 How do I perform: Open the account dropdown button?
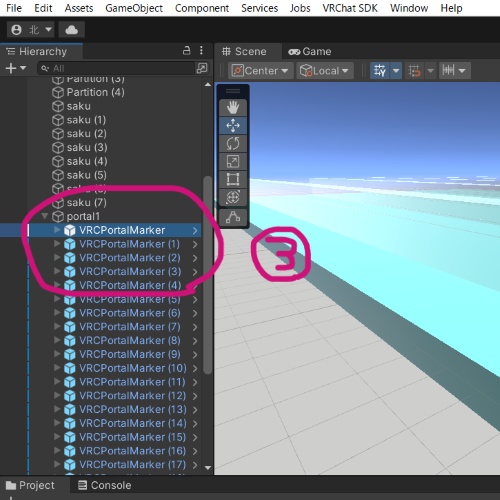pyautogui.click(x=31, y=30)
